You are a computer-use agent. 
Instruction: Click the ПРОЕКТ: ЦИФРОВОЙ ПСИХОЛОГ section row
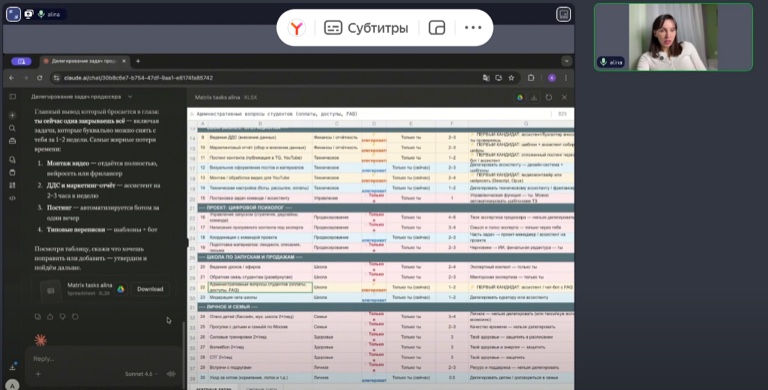(385, 208)
